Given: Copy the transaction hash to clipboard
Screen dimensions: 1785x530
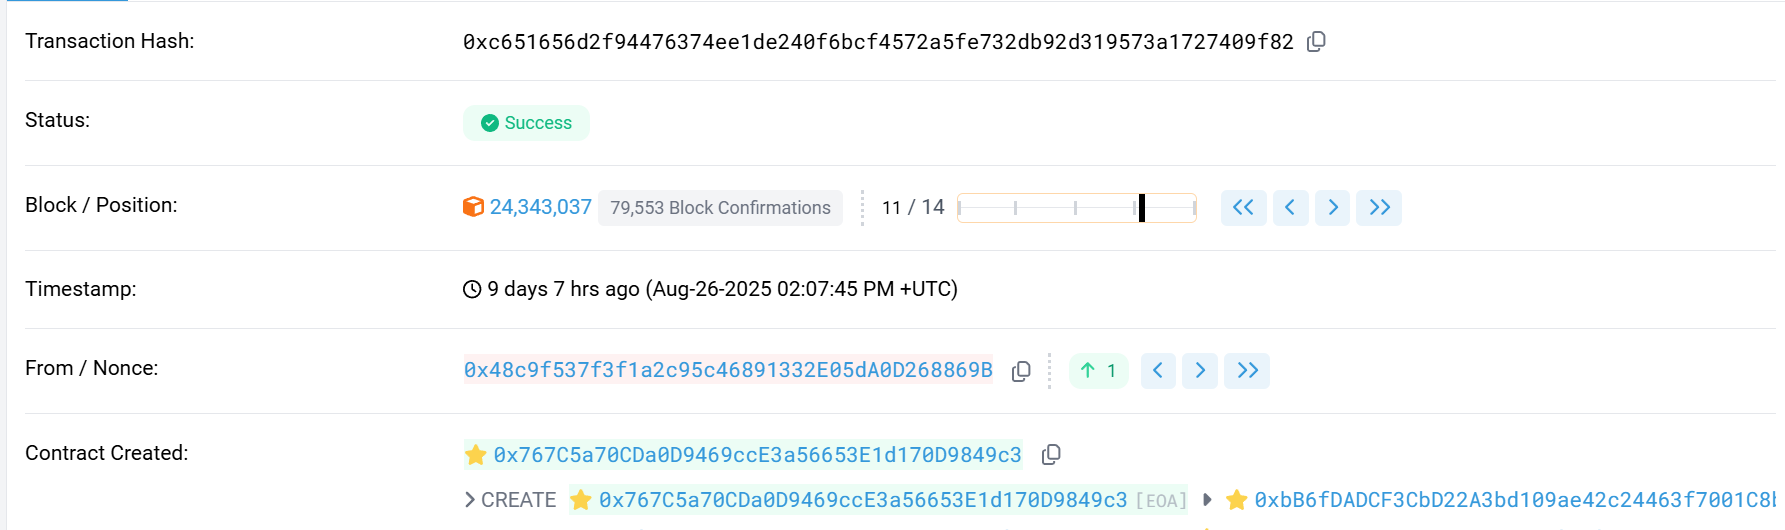Looking at the screenshot, I should (x=1317, y=41).
